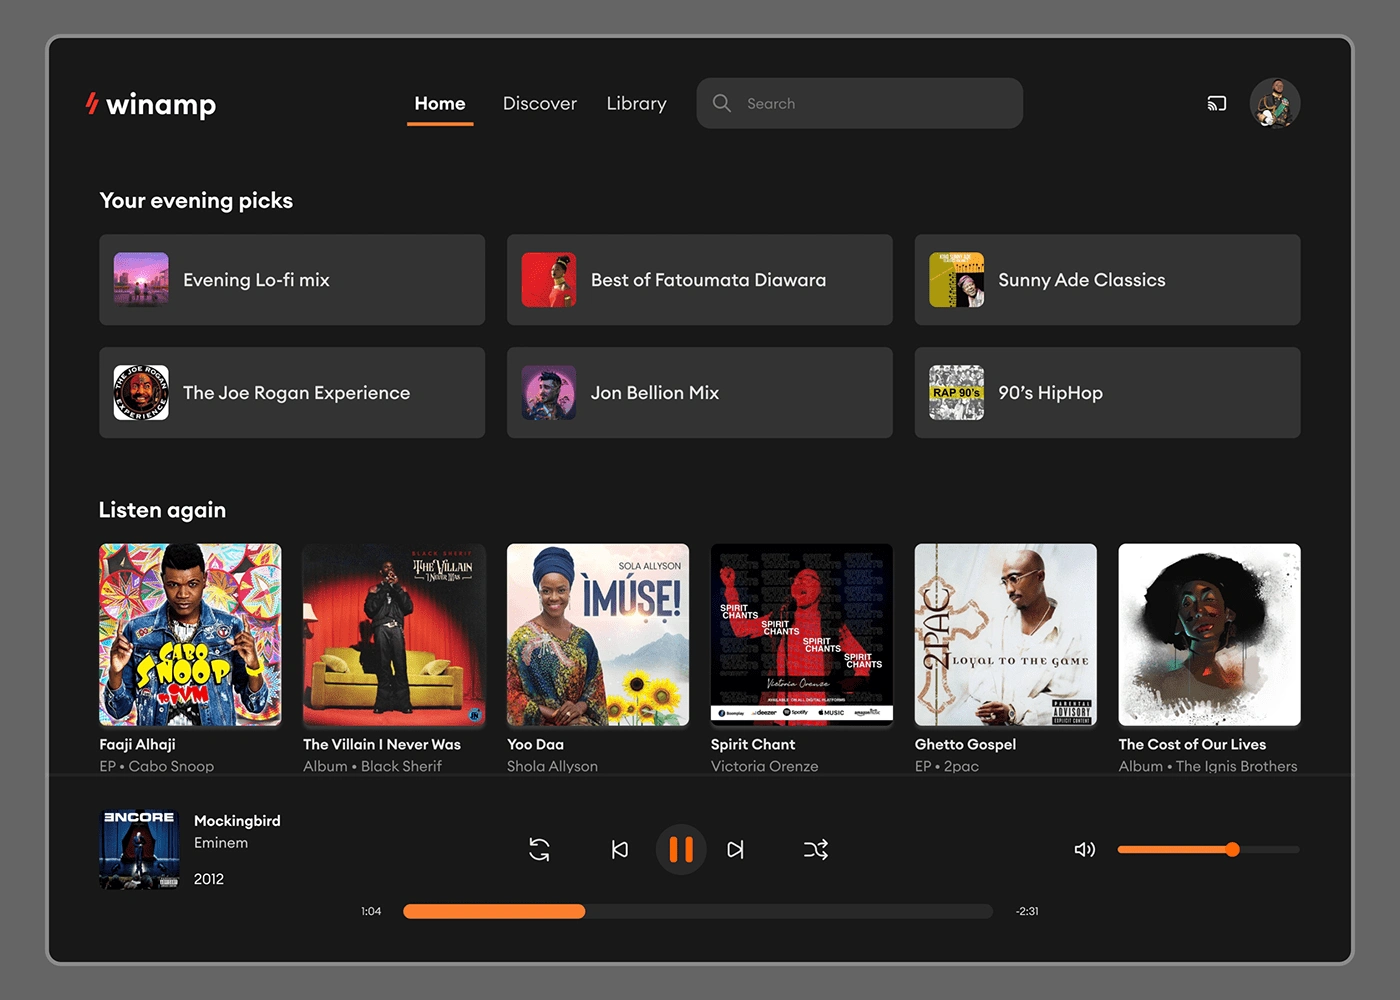Open The Villain I Never Was cover
The width and height of the screenshot is (1400, 1000).
[x=394, y=635]
